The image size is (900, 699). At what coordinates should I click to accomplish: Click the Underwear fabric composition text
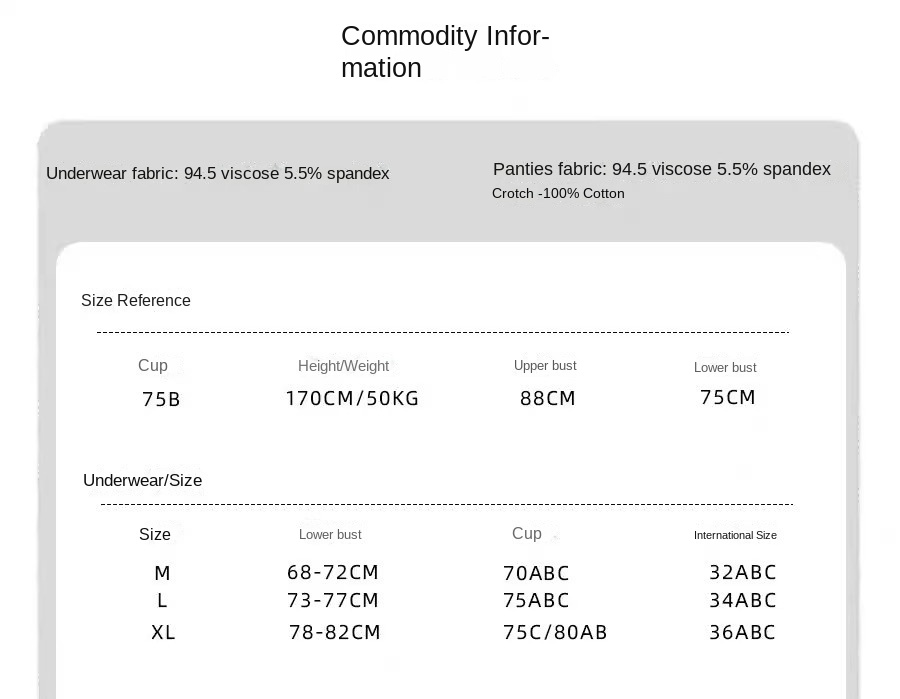pyautogui.click(x=217, y=173)
